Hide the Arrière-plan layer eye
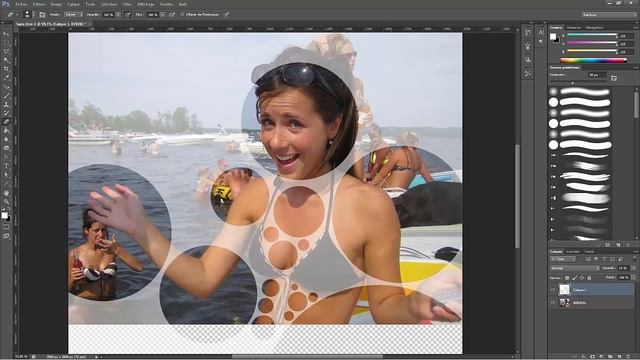 coord(553,302)
